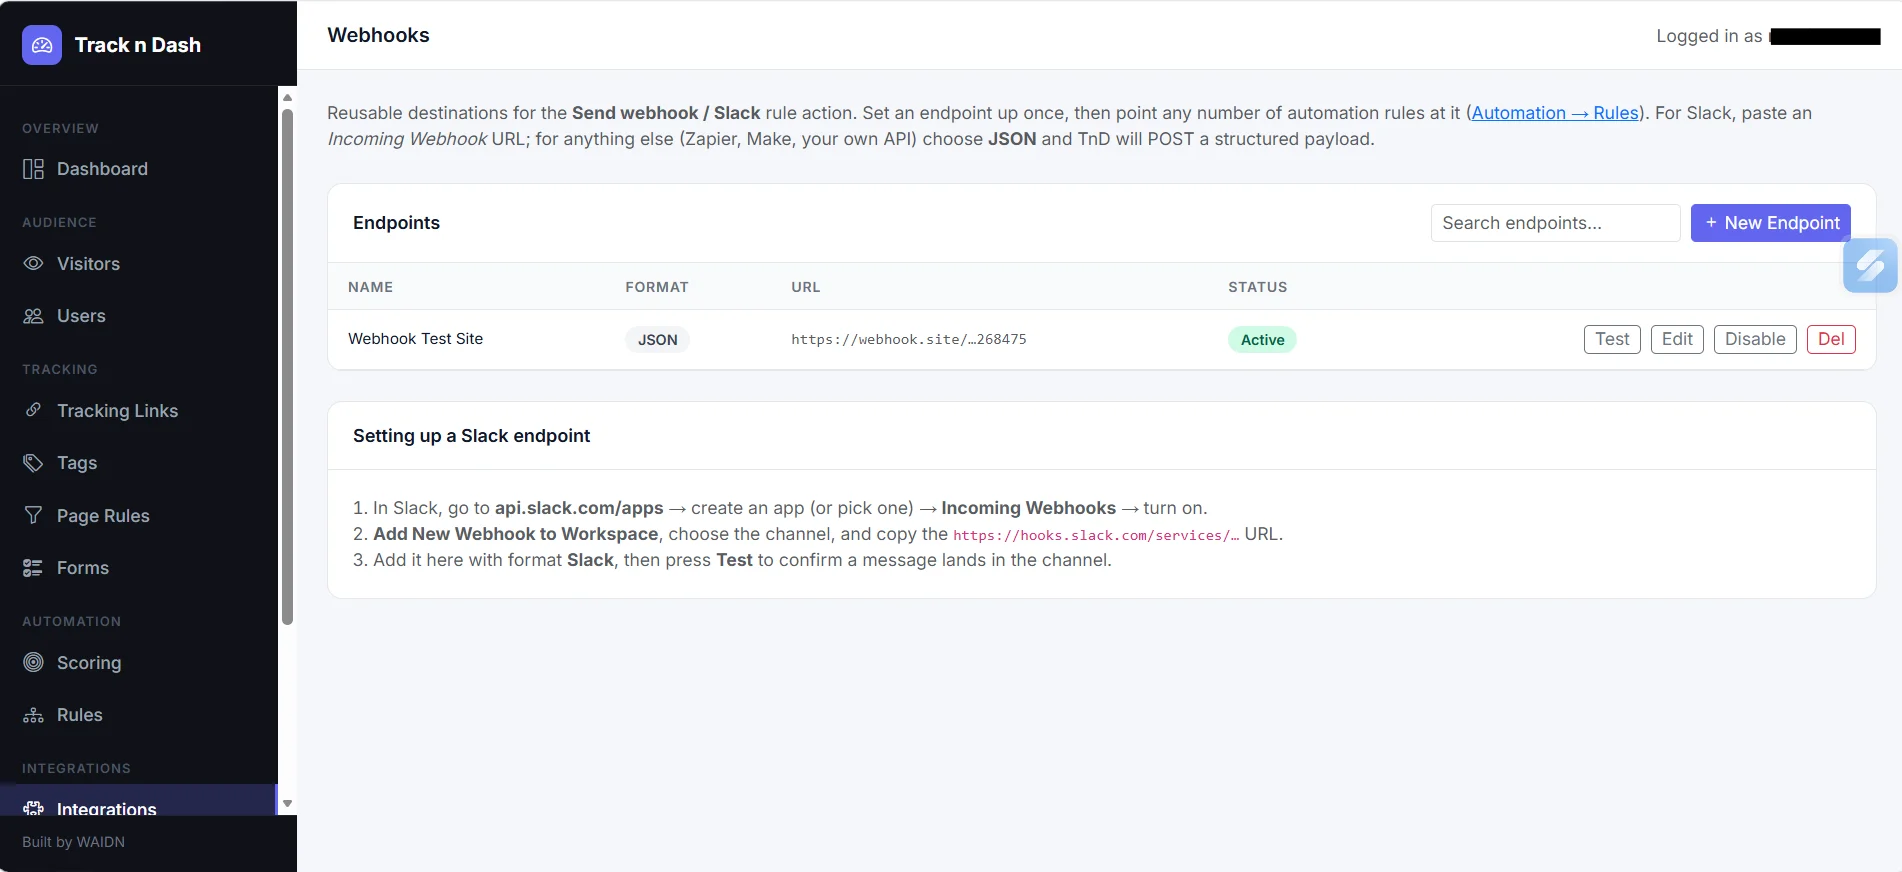Click the floating blue widget icon
The width and height of the screenshot is (1902, 872).
pyautogui.click(x=1870, y=266)
